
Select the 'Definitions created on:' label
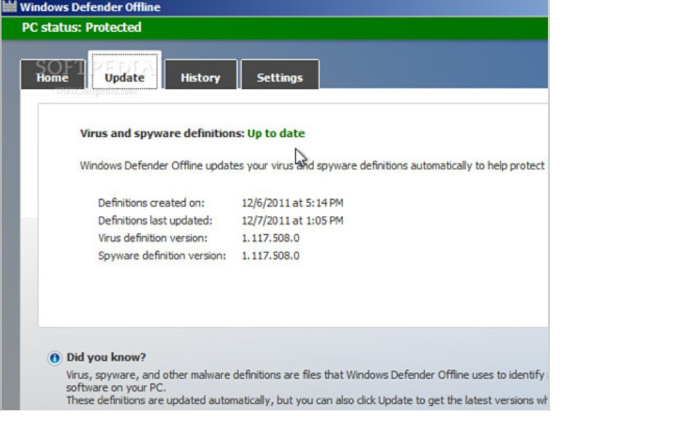(x=151, y=203)
